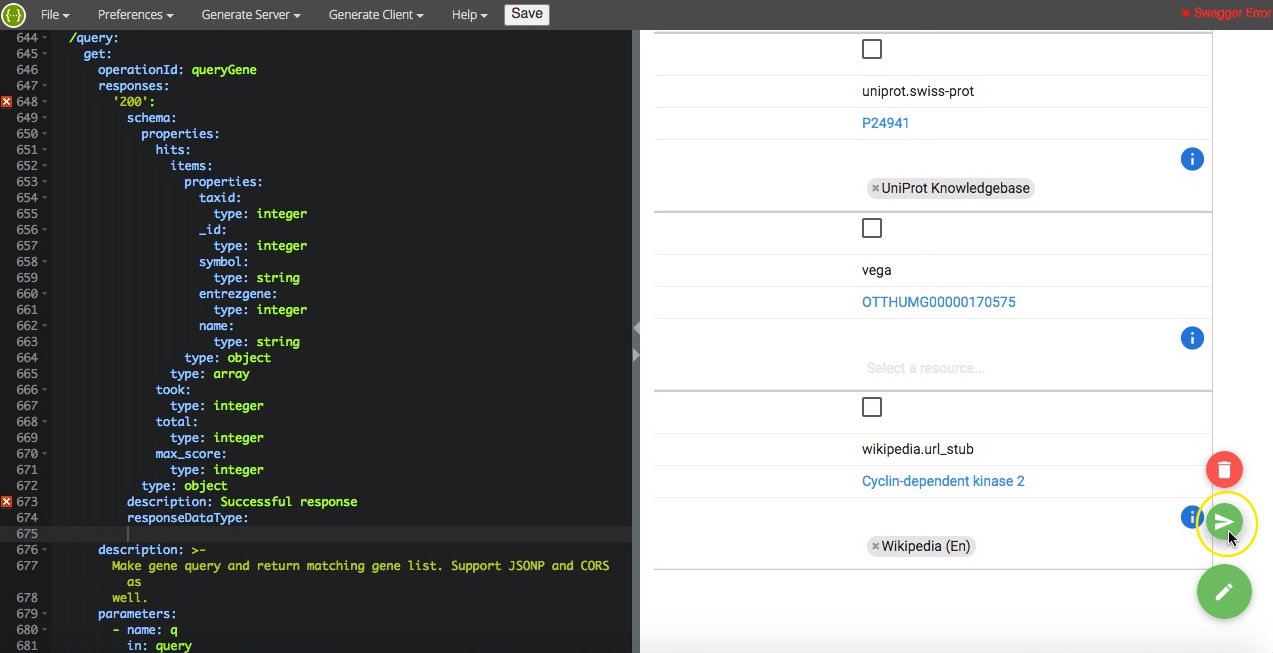1273x653 pixels.
Task: Remove the Wikipedia (En) tag
Action: 875,546
